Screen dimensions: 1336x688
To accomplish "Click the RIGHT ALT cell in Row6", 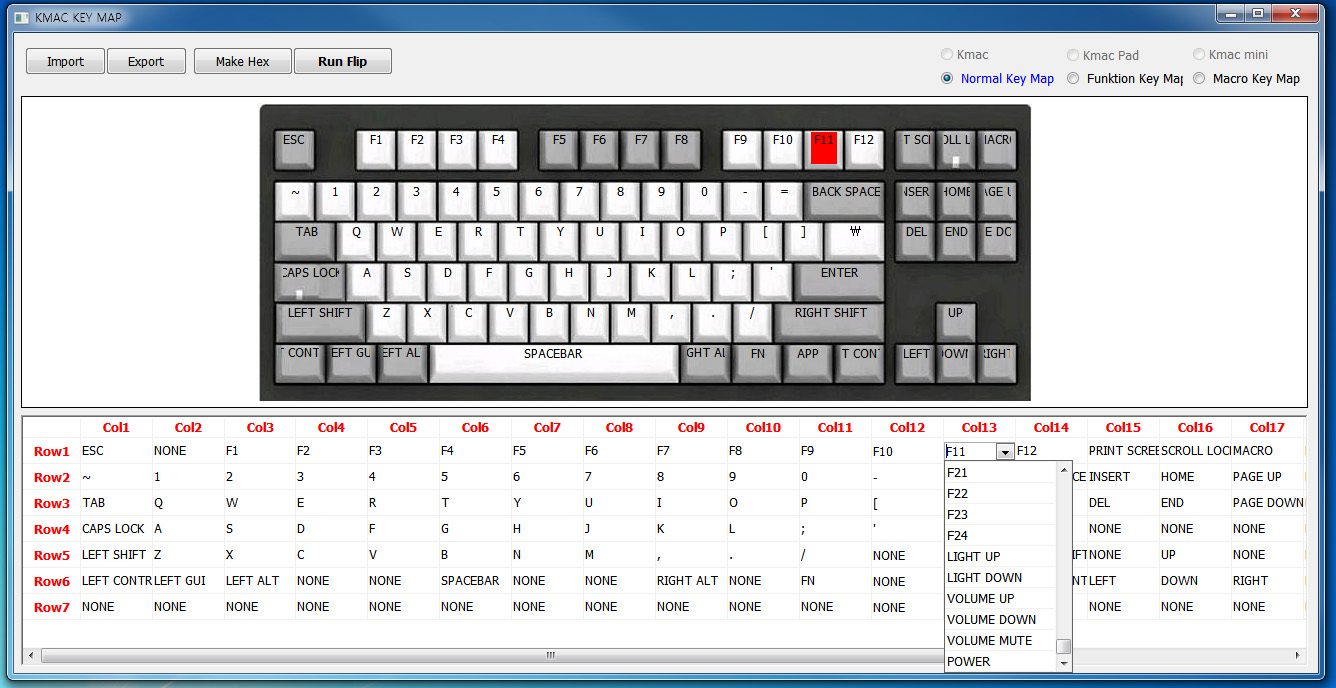I will [x=692, y=581].
